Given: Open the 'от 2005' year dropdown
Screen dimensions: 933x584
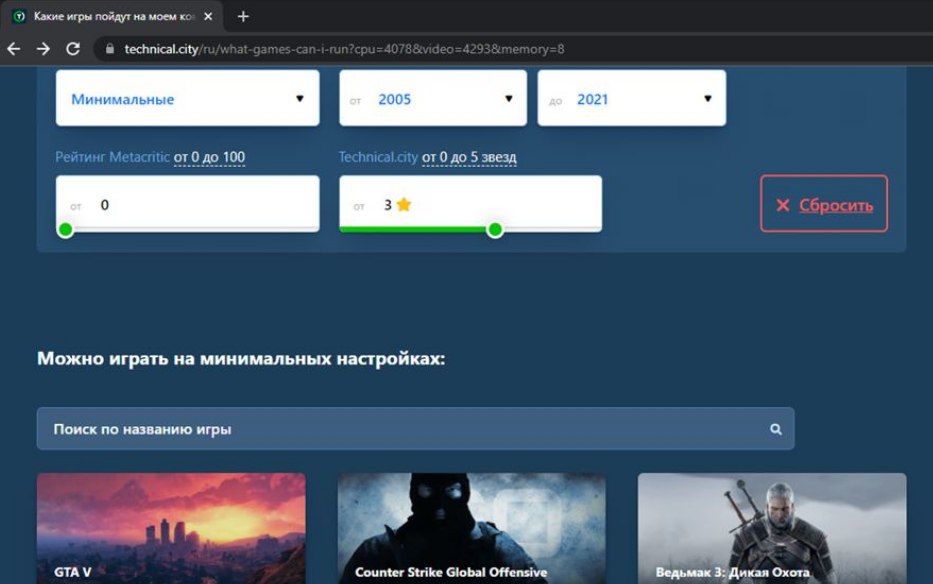Looking at the screenshot, I should click(433, 98).
